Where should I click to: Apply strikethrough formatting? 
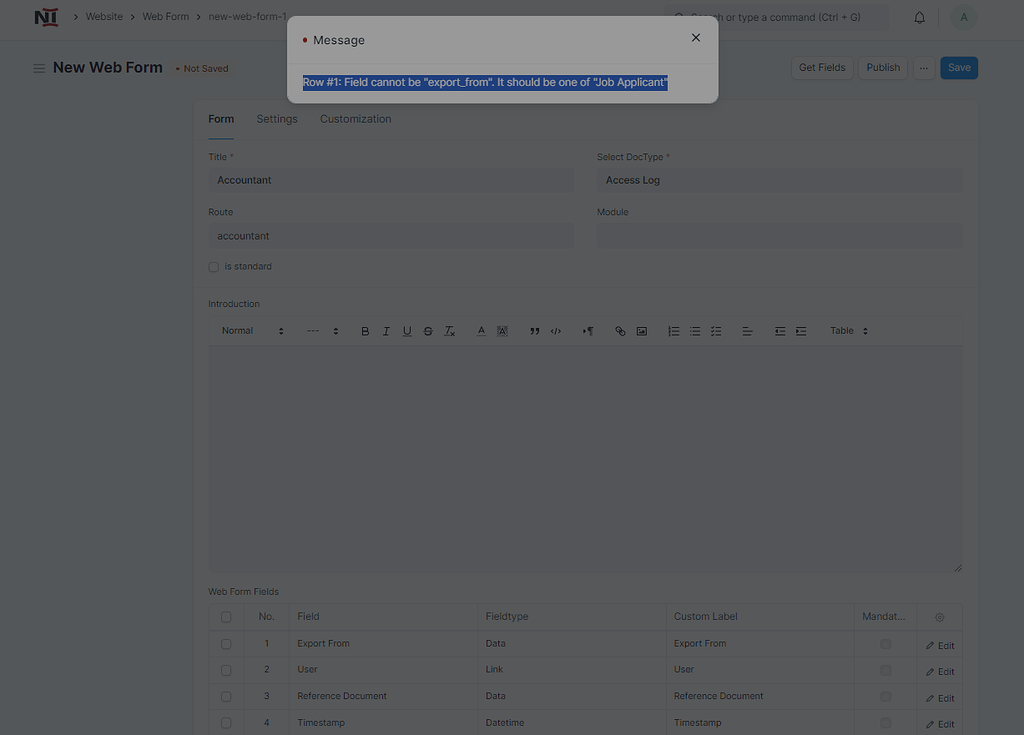[x=428, y=330]
